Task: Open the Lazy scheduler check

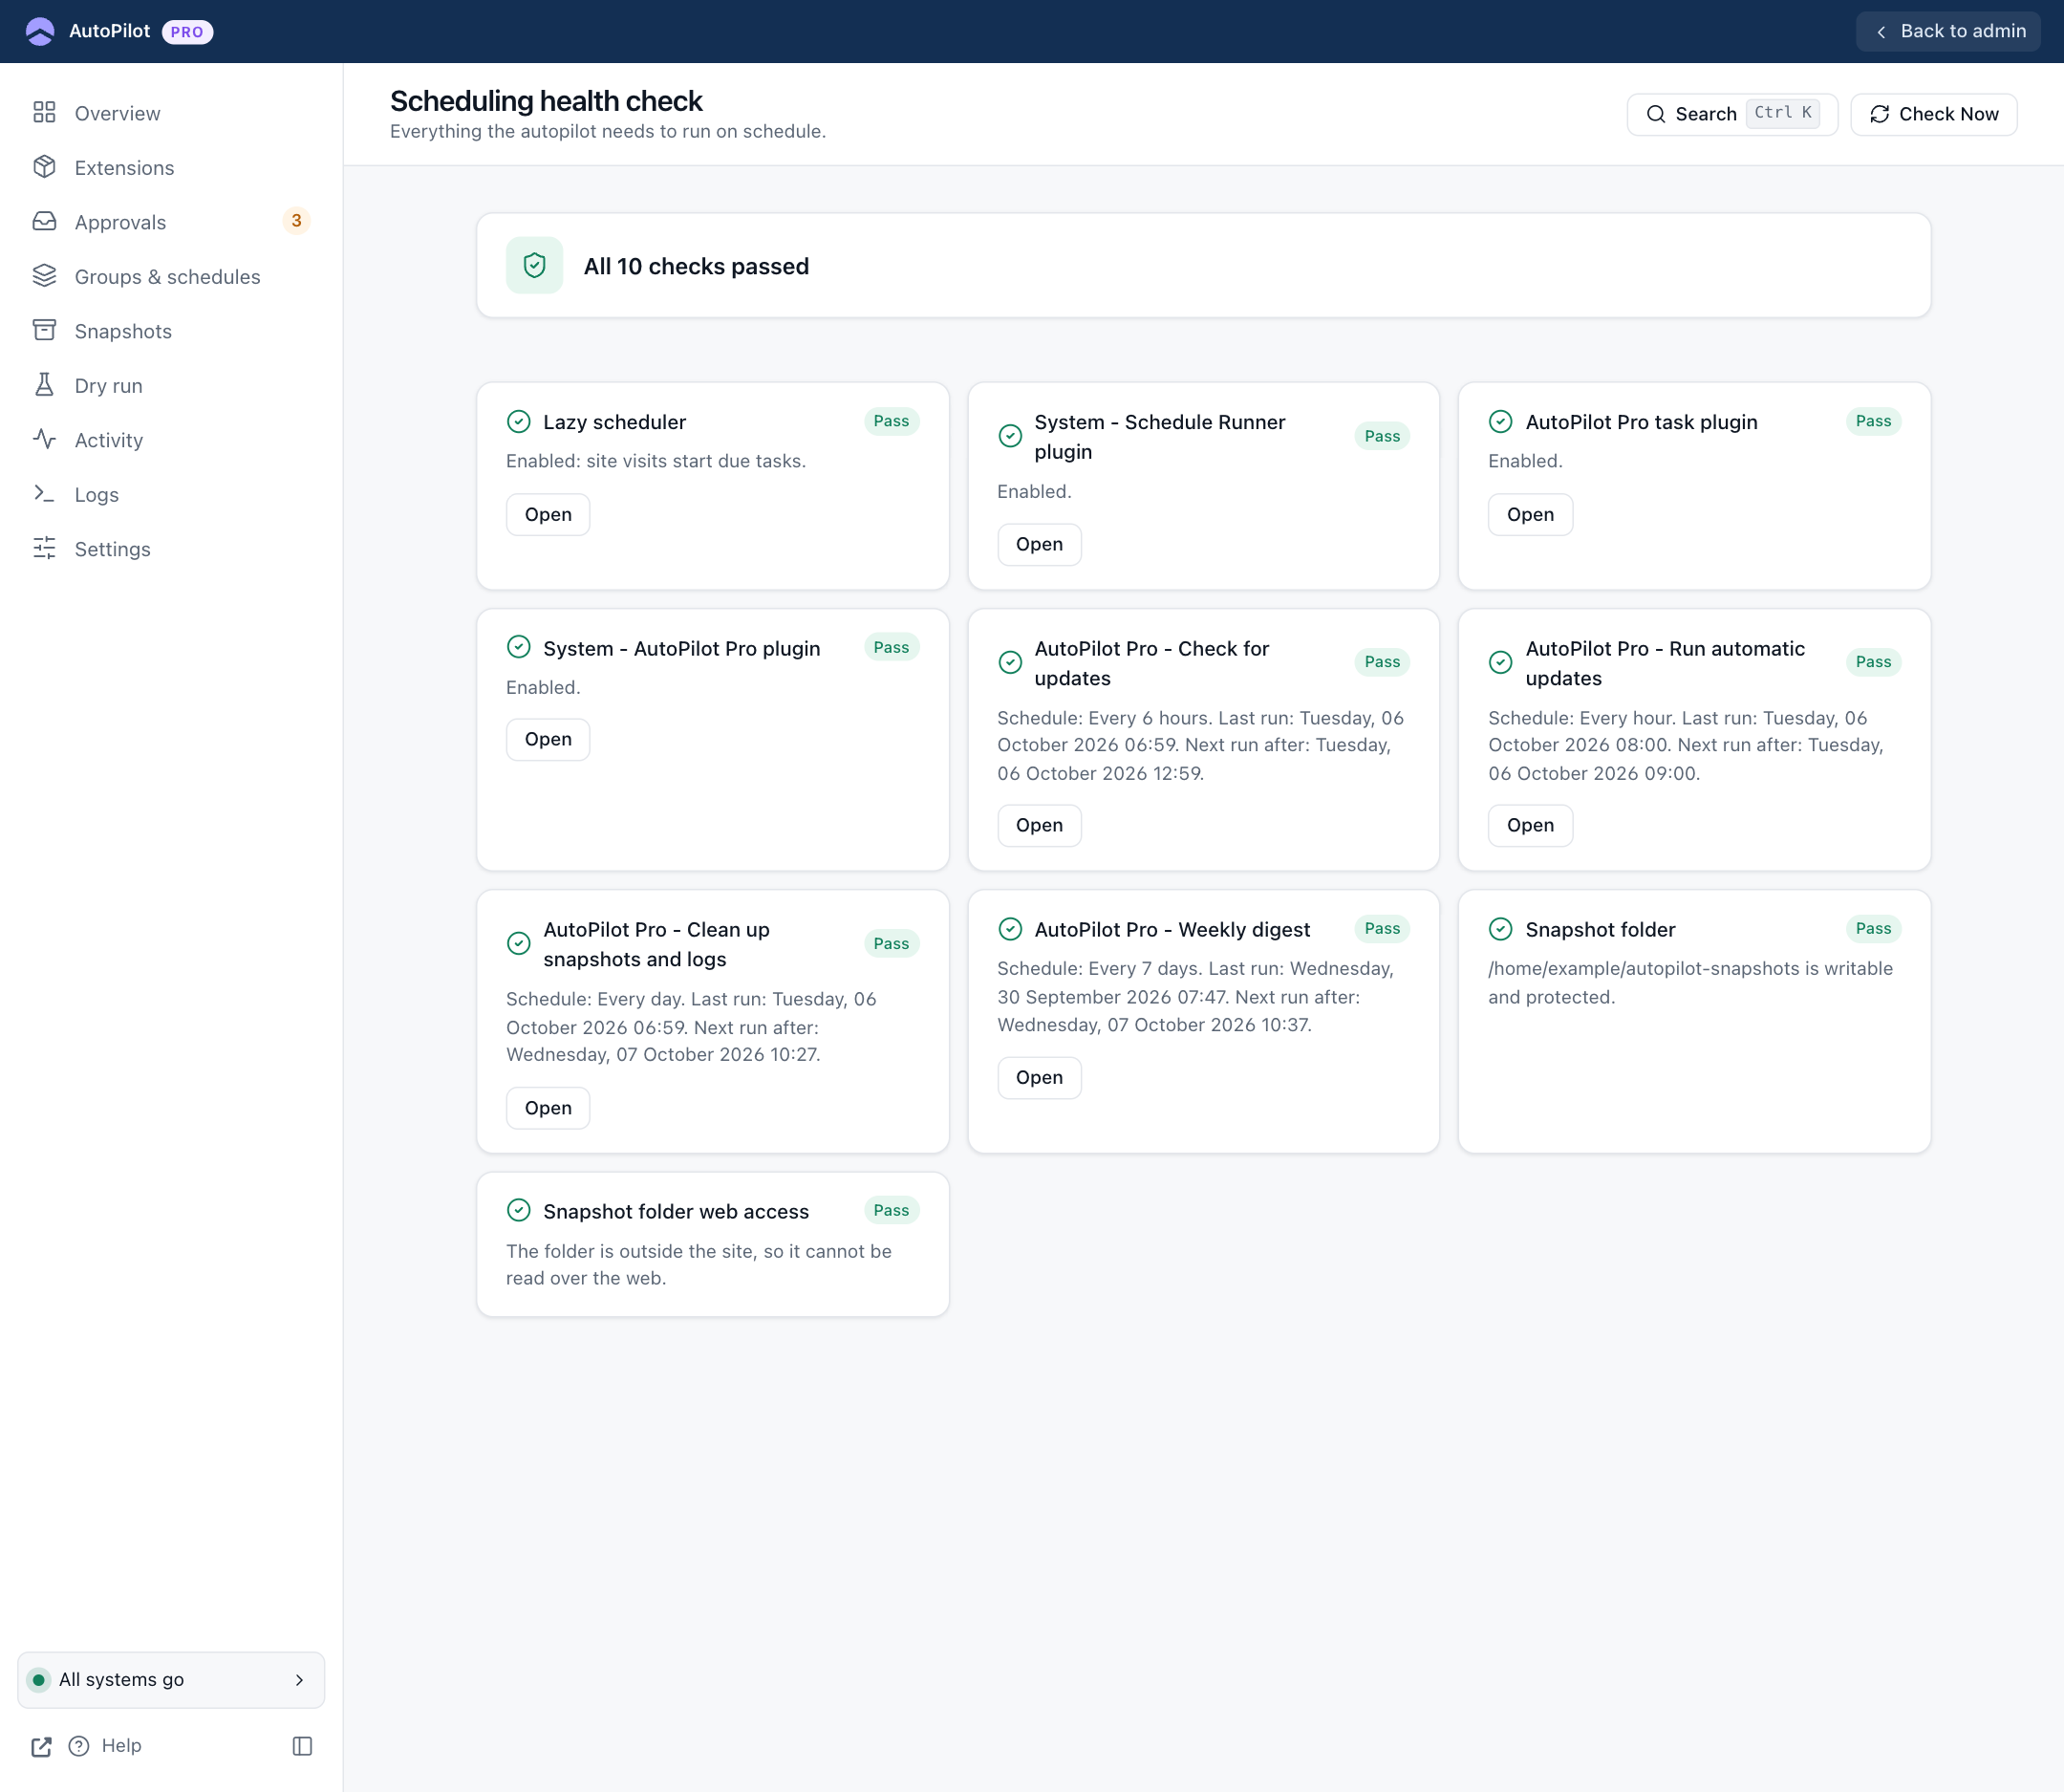Action: 548,514
